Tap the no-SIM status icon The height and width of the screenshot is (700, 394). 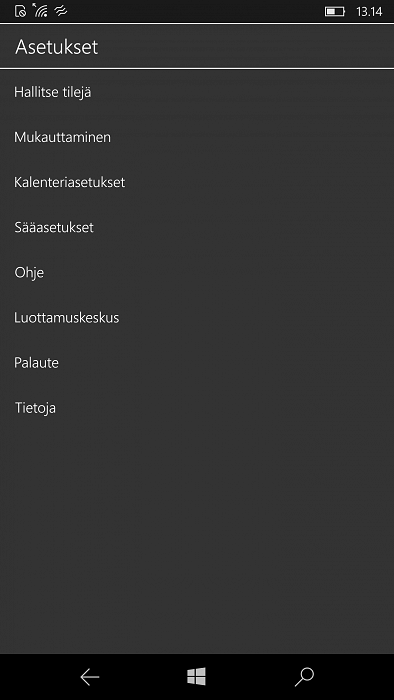click(x=21, y=11)
